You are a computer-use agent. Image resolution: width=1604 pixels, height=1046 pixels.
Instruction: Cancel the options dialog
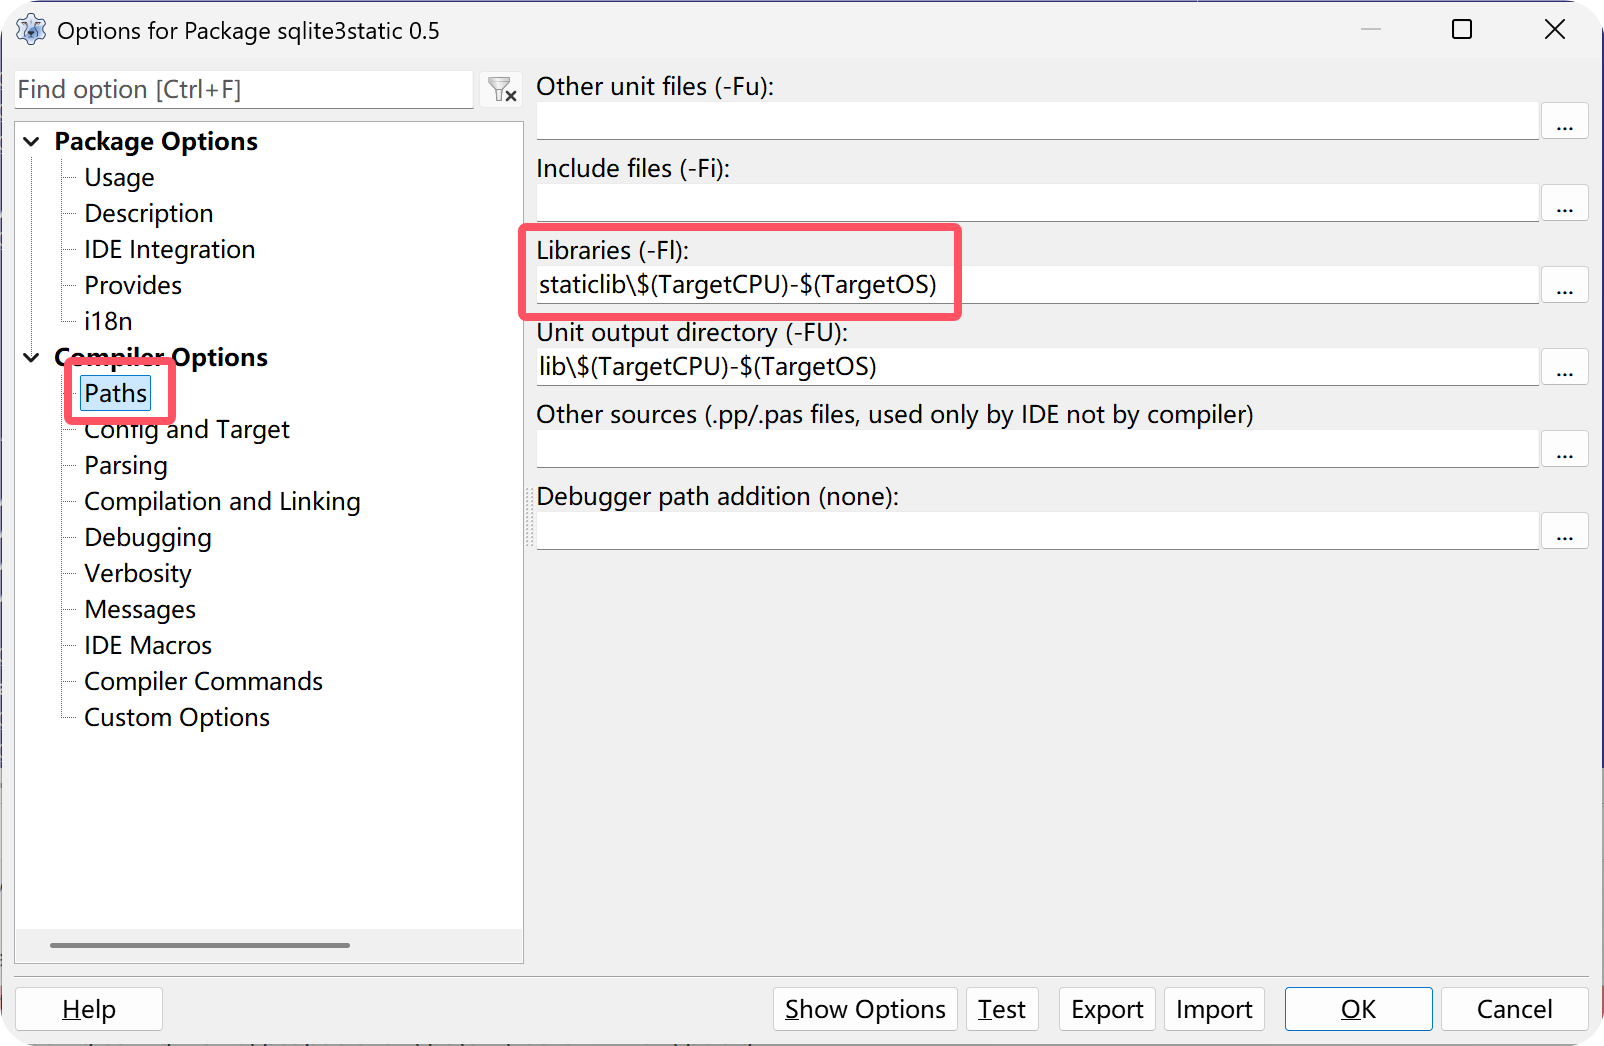click(1515, 1009)
